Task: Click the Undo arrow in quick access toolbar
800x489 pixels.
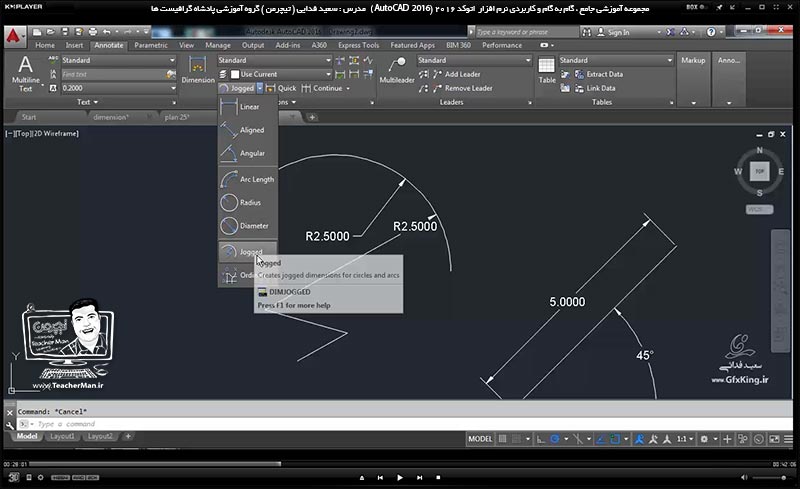Action: [x=107, y=32]
